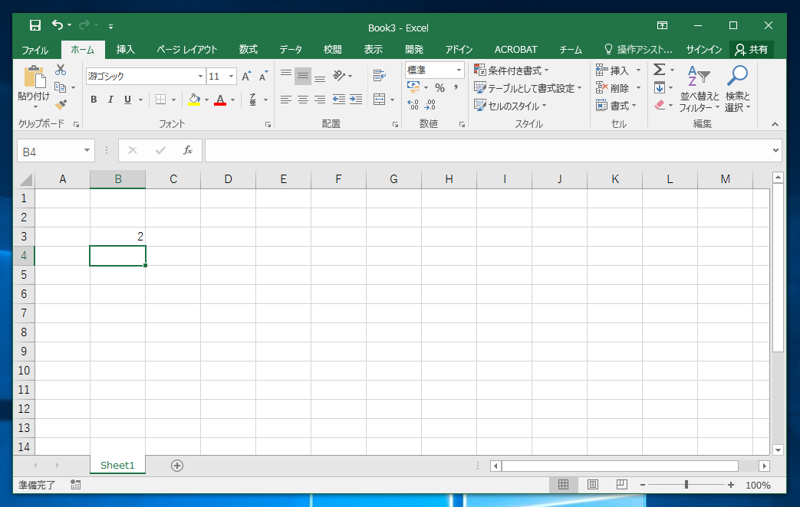
Task: Rotate text with the orientation icon
Action: click(x=339, y=76)
